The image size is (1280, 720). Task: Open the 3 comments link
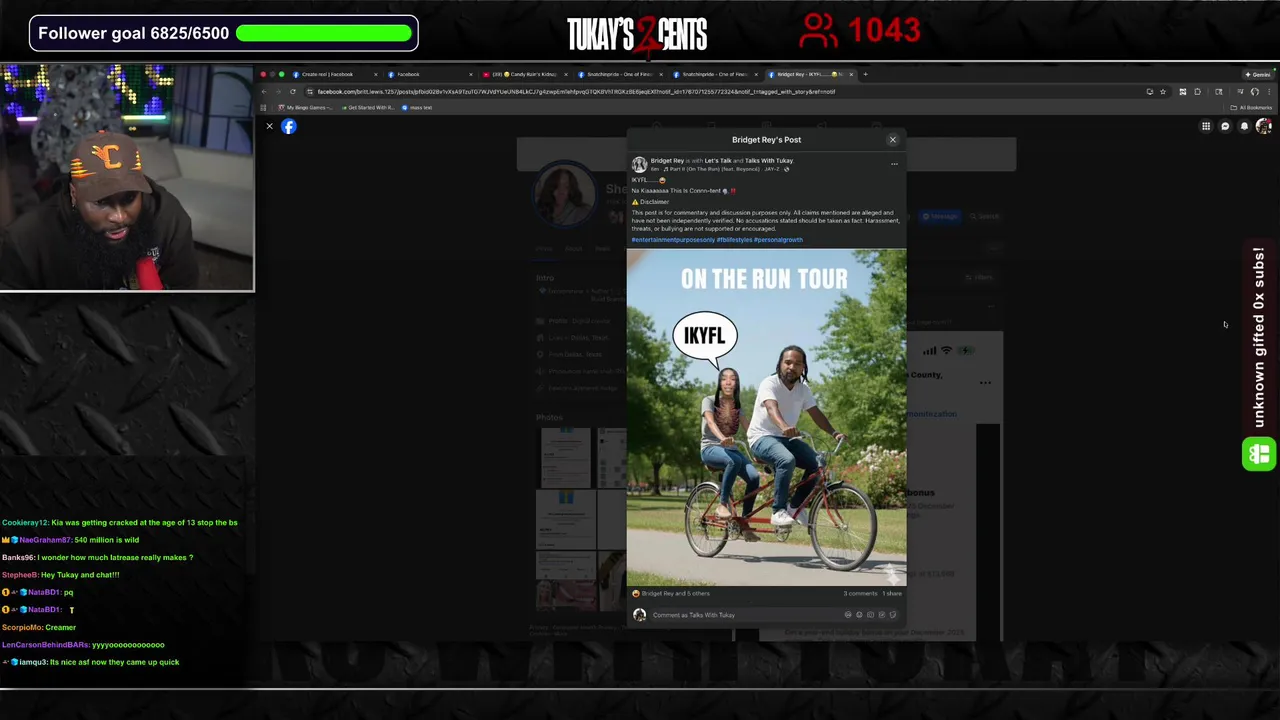pyautogui.click(x=860, y=594)
